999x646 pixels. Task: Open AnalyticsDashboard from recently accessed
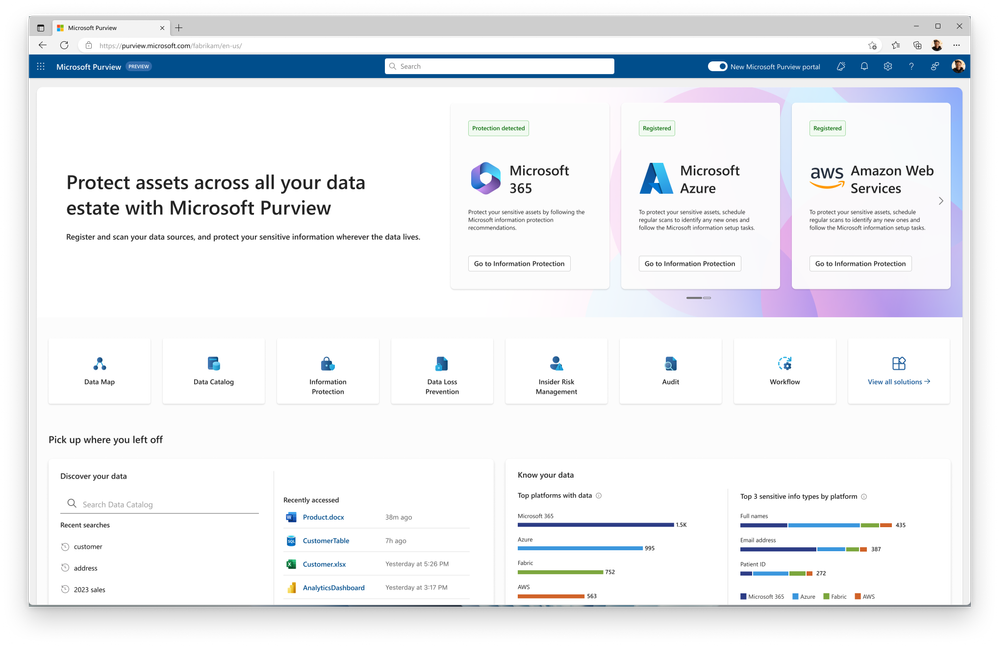point(333,588)
